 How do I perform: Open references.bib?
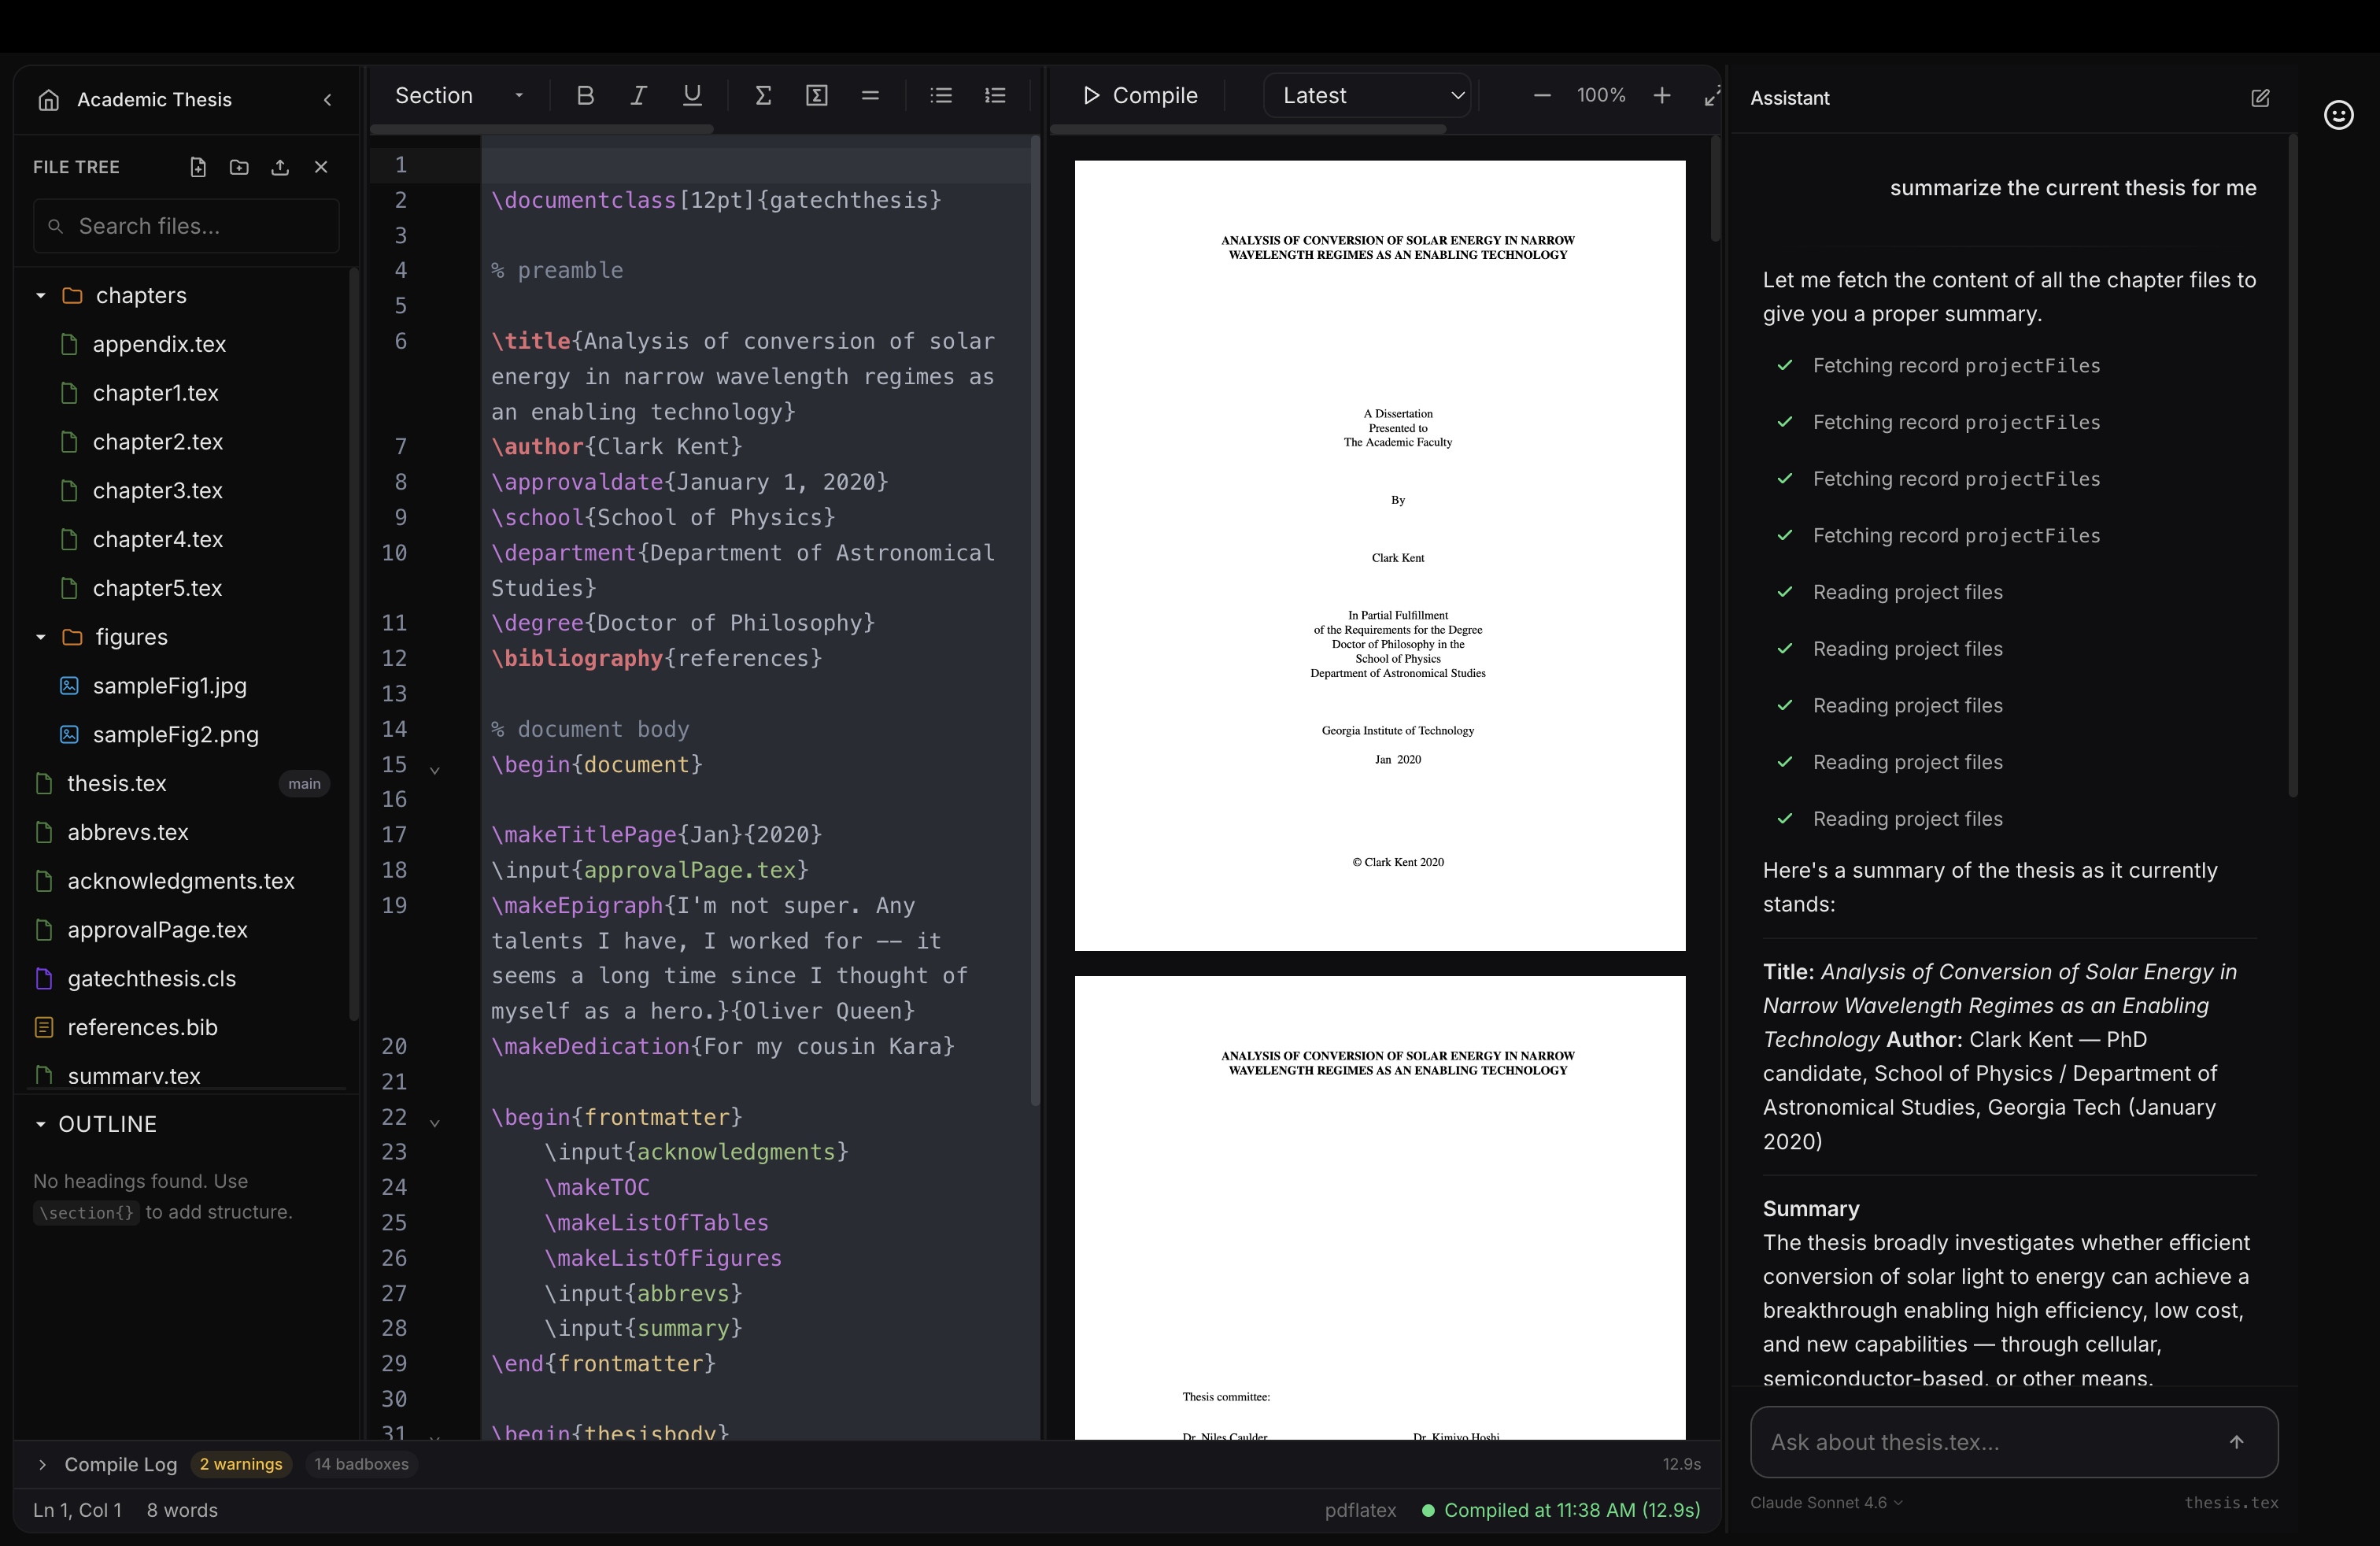coord(186,1027)
